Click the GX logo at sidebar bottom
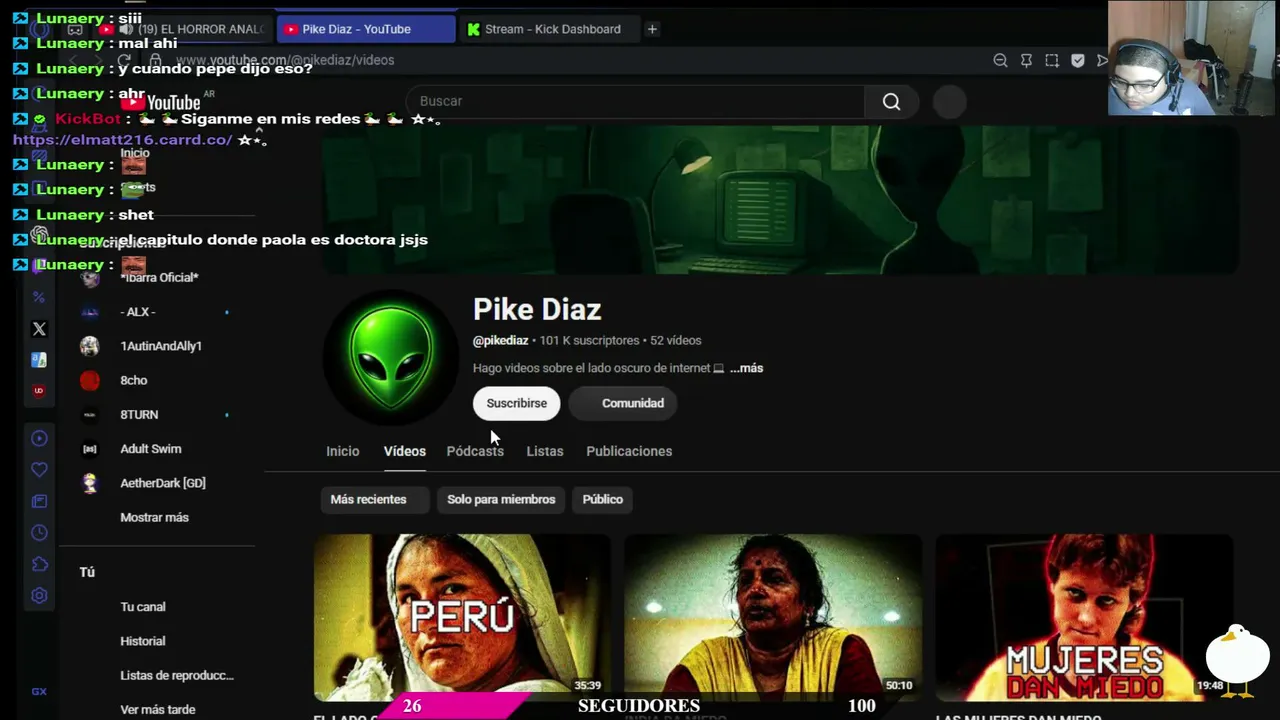1280x720 pixels. coord(39,691)
